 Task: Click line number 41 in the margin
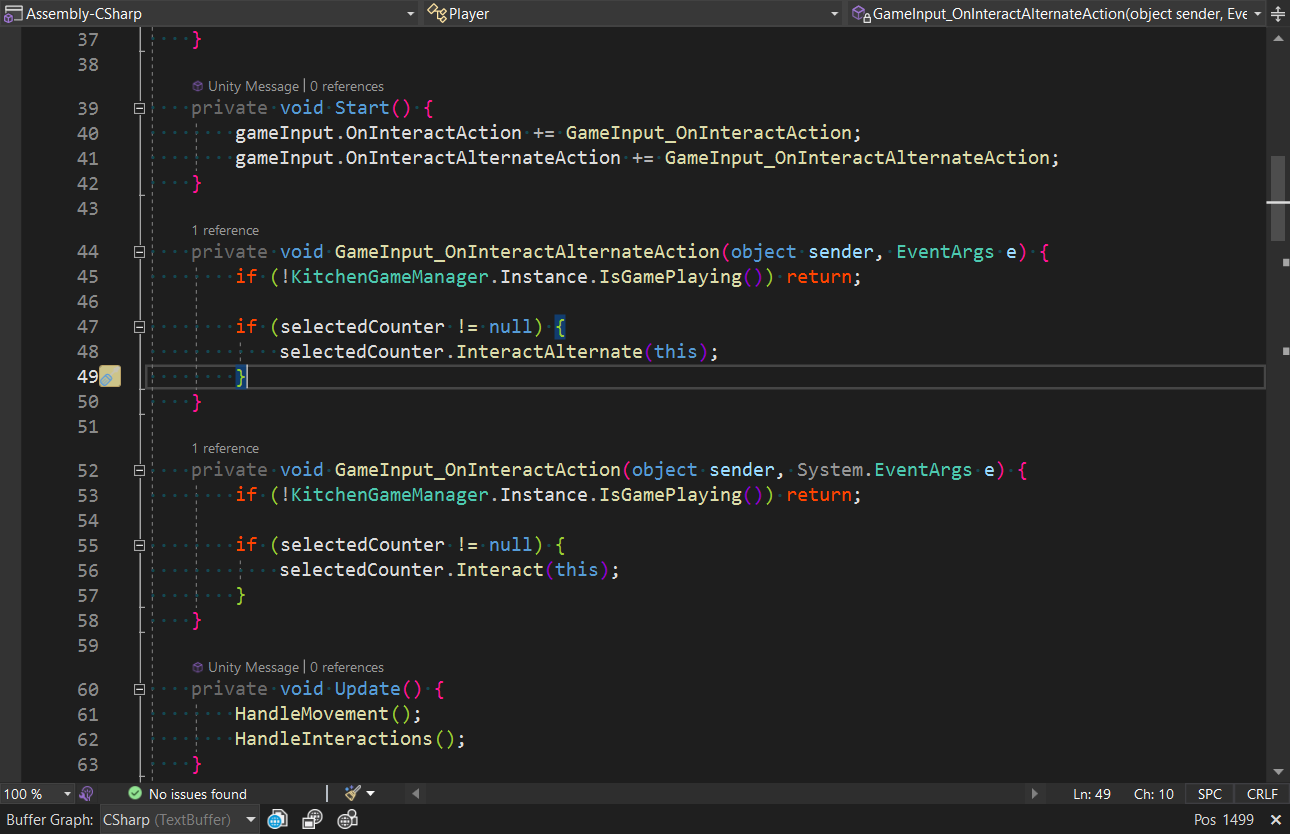[87, 158]
